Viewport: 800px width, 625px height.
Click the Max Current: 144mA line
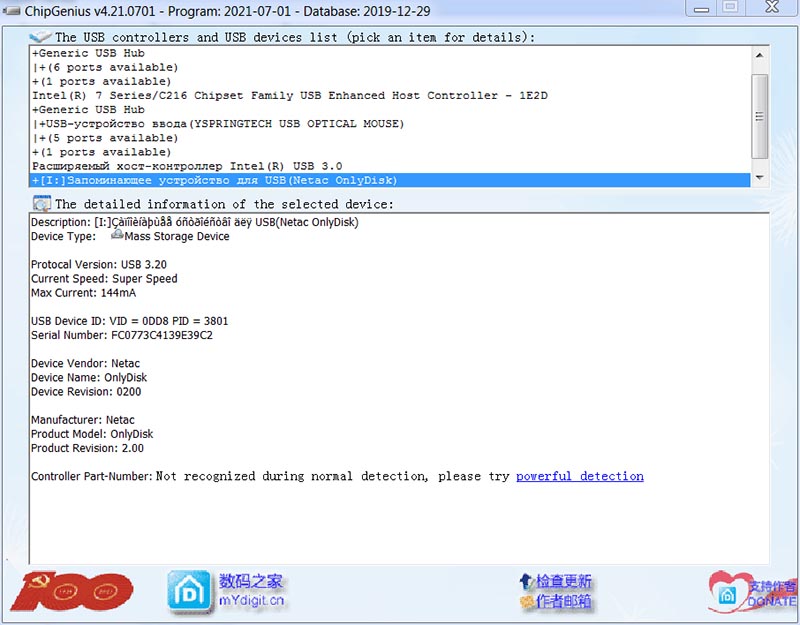(x=83, y=293)
